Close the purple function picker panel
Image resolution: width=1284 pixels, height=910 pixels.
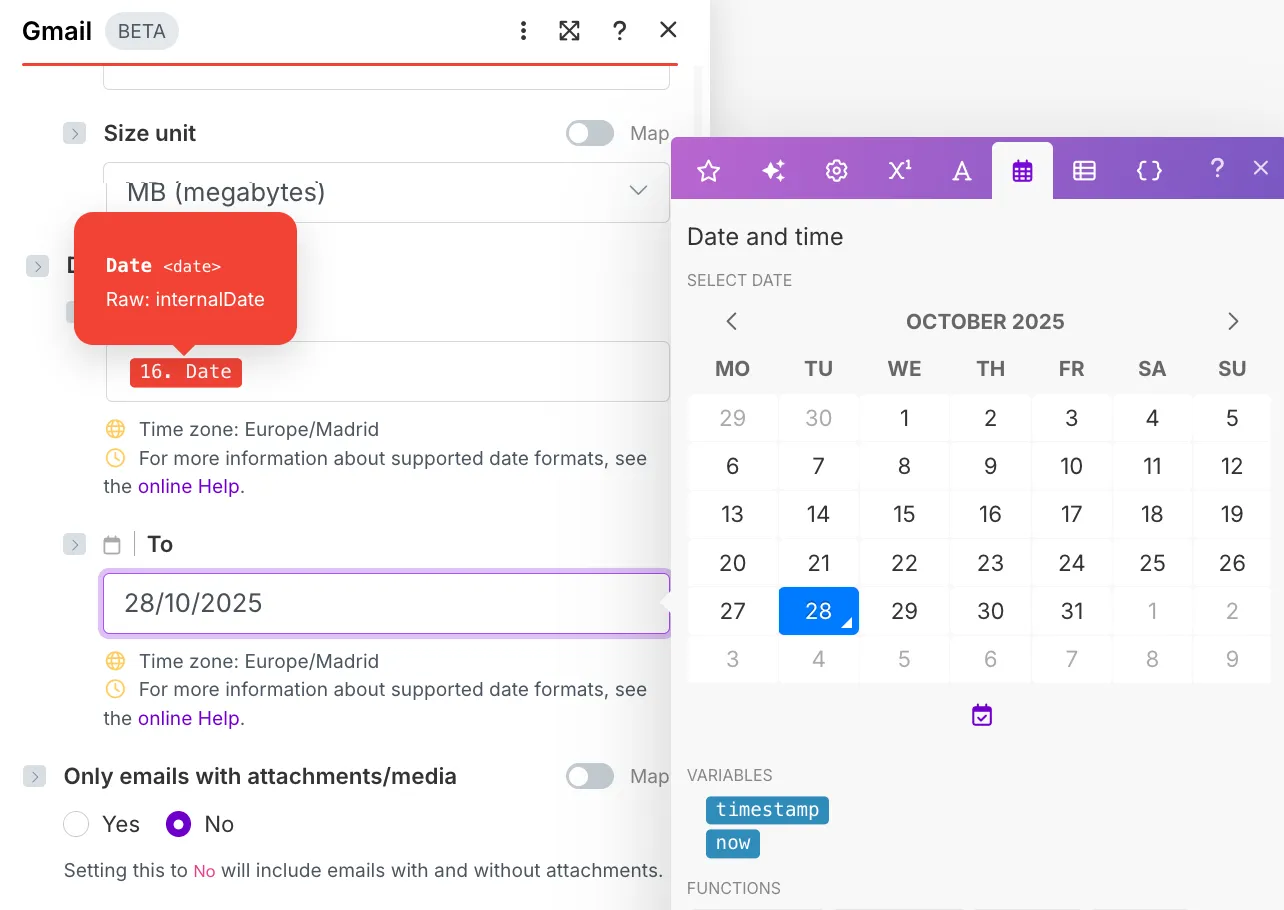point(1261,168)
